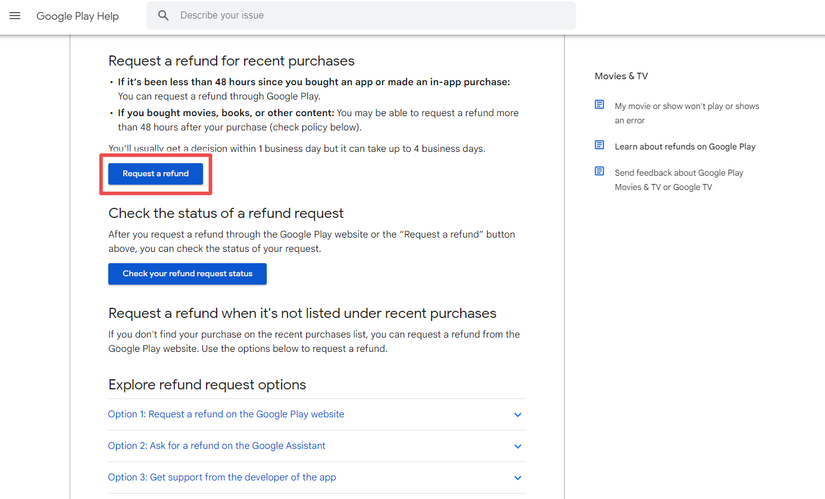Expand the Option 2 chevron arrow
This screenshot has width=825, height=499.
(517, 446)
